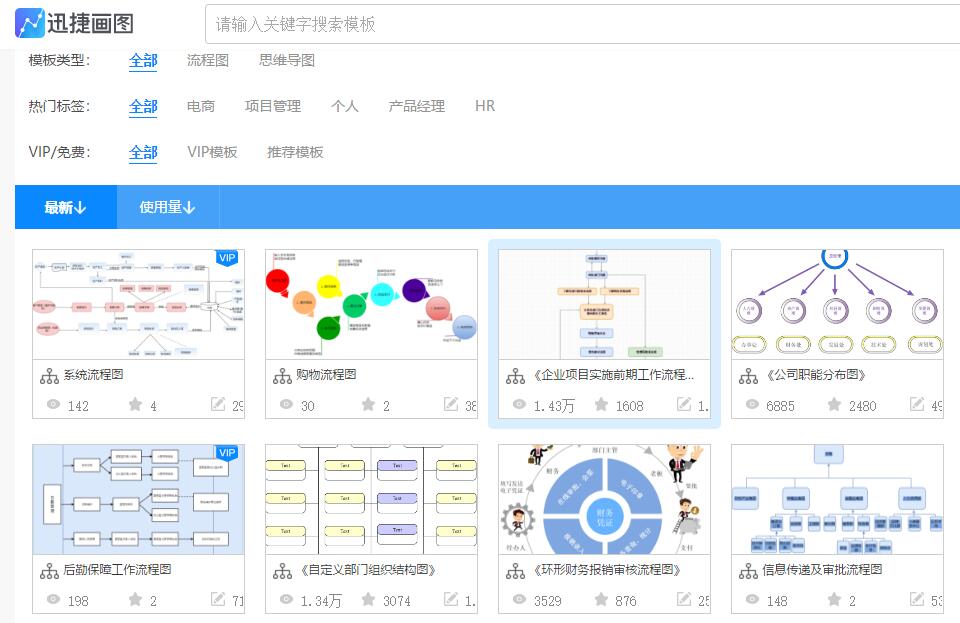This screenshot has width=960, height=623.
Task: Click the VIP badge on 系统流程图 card
Action: click(227, 258)
